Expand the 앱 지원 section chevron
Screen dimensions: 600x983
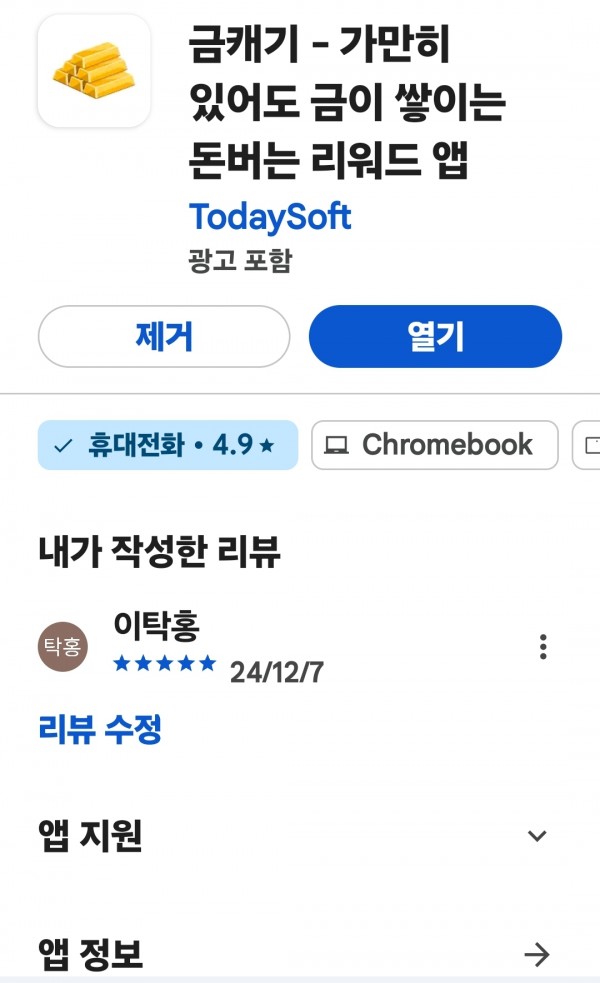pyautogui.click(x=537, y=836)
